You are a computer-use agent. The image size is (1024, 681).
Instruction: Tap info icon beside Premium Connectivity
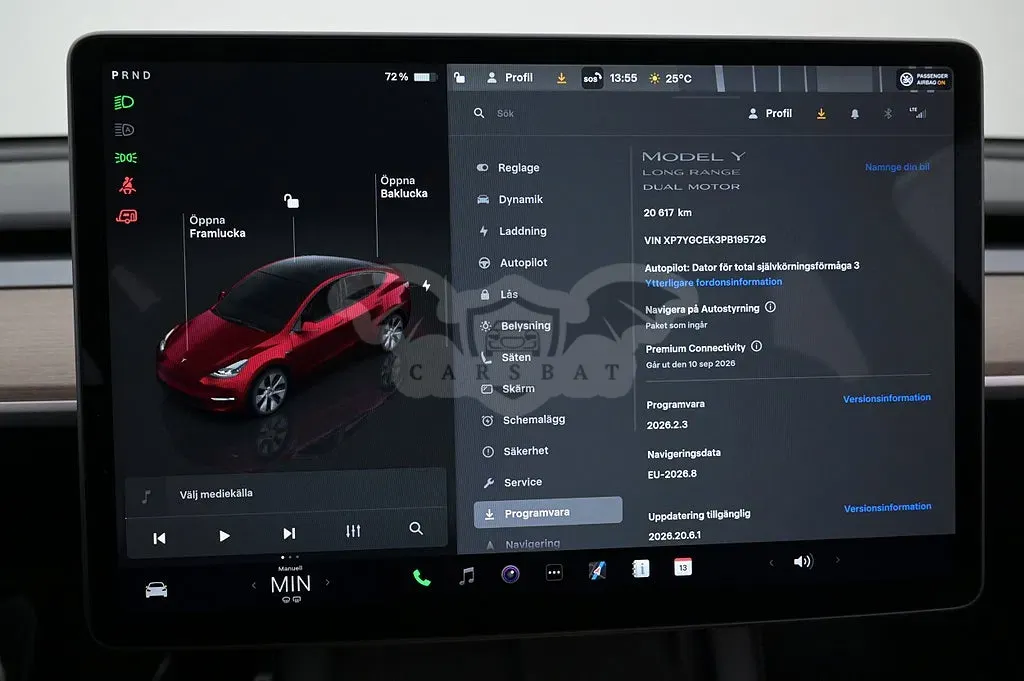[756, 346]
